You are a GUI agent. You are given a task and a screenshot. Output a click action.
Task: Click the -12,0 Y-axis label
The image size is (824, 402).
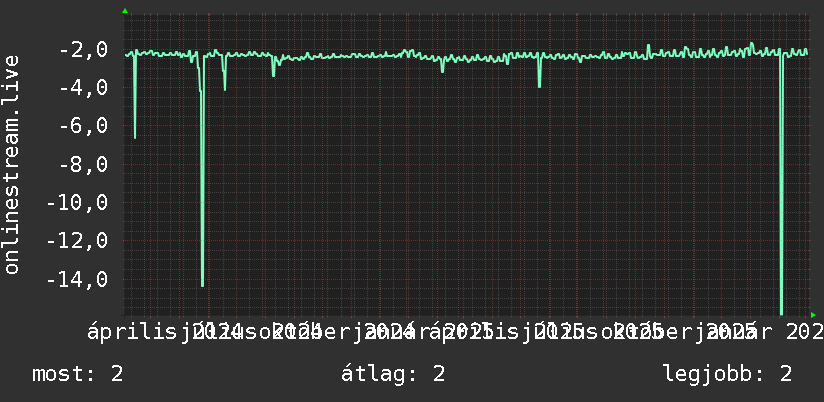coord(77,241)
